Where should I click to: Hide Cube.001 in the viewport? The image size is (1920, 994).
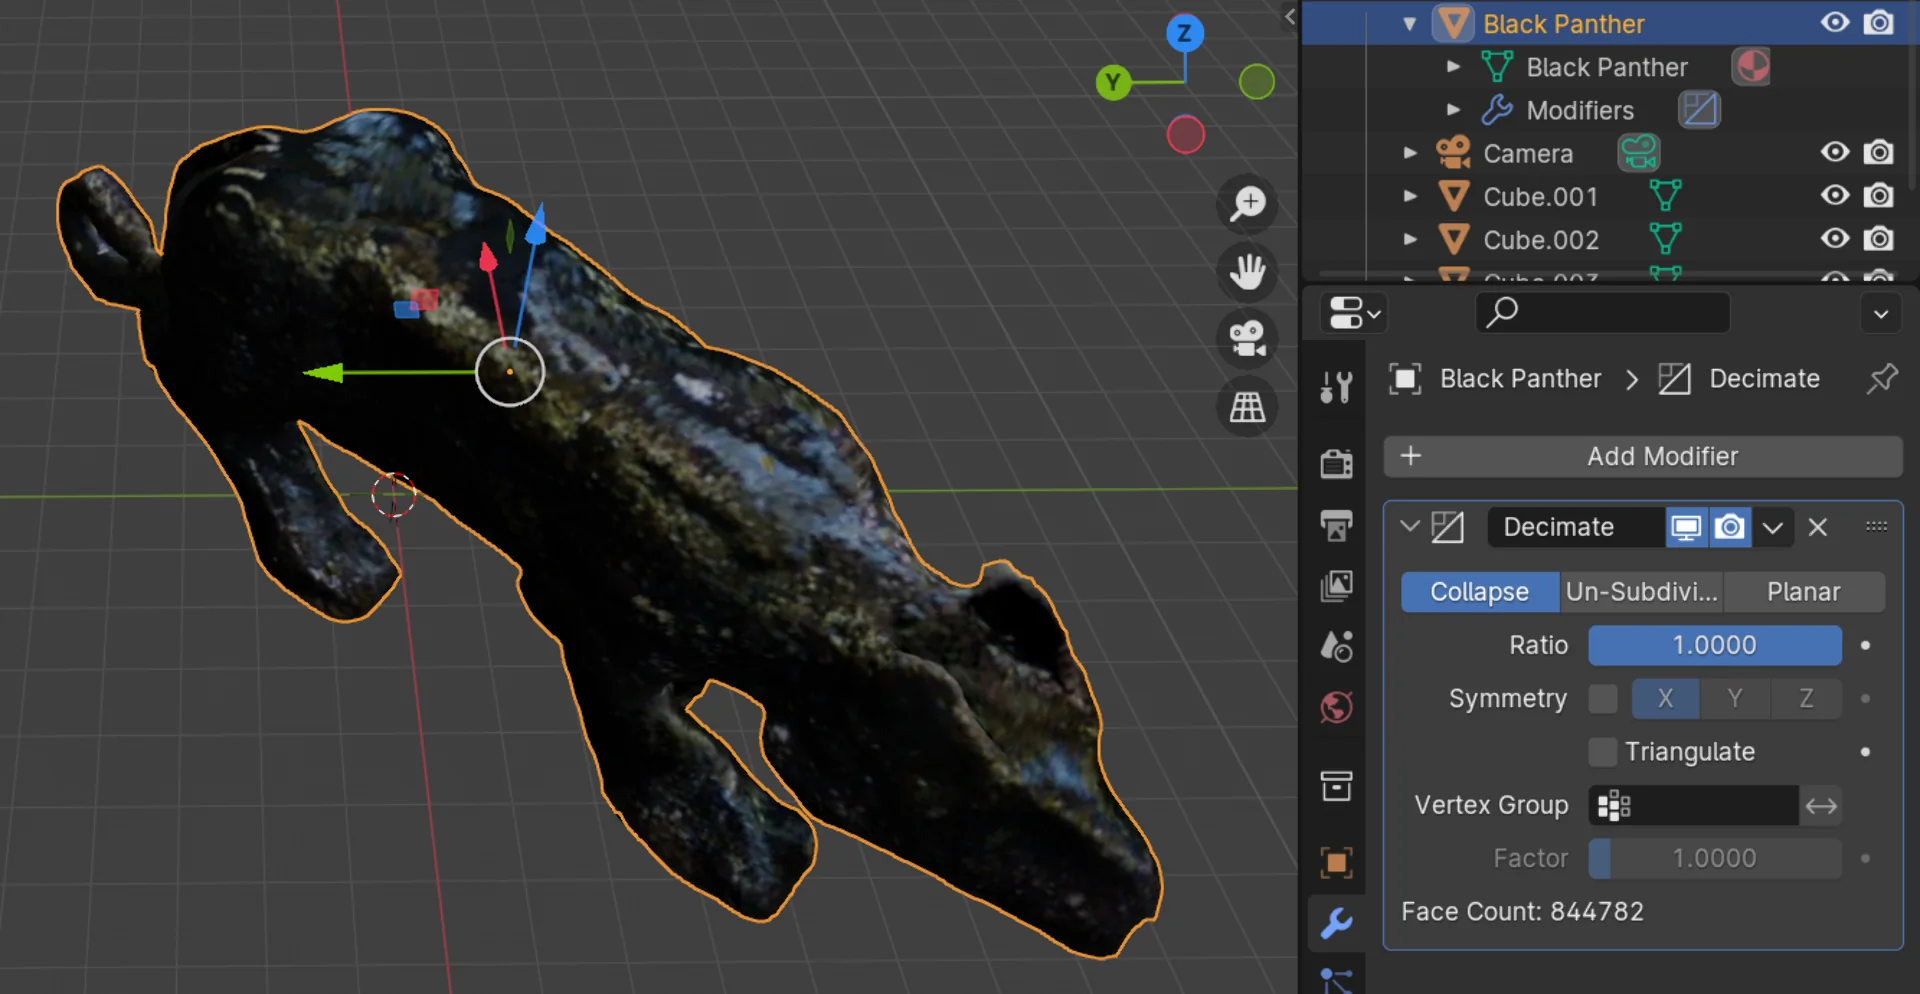point(1834,196)
